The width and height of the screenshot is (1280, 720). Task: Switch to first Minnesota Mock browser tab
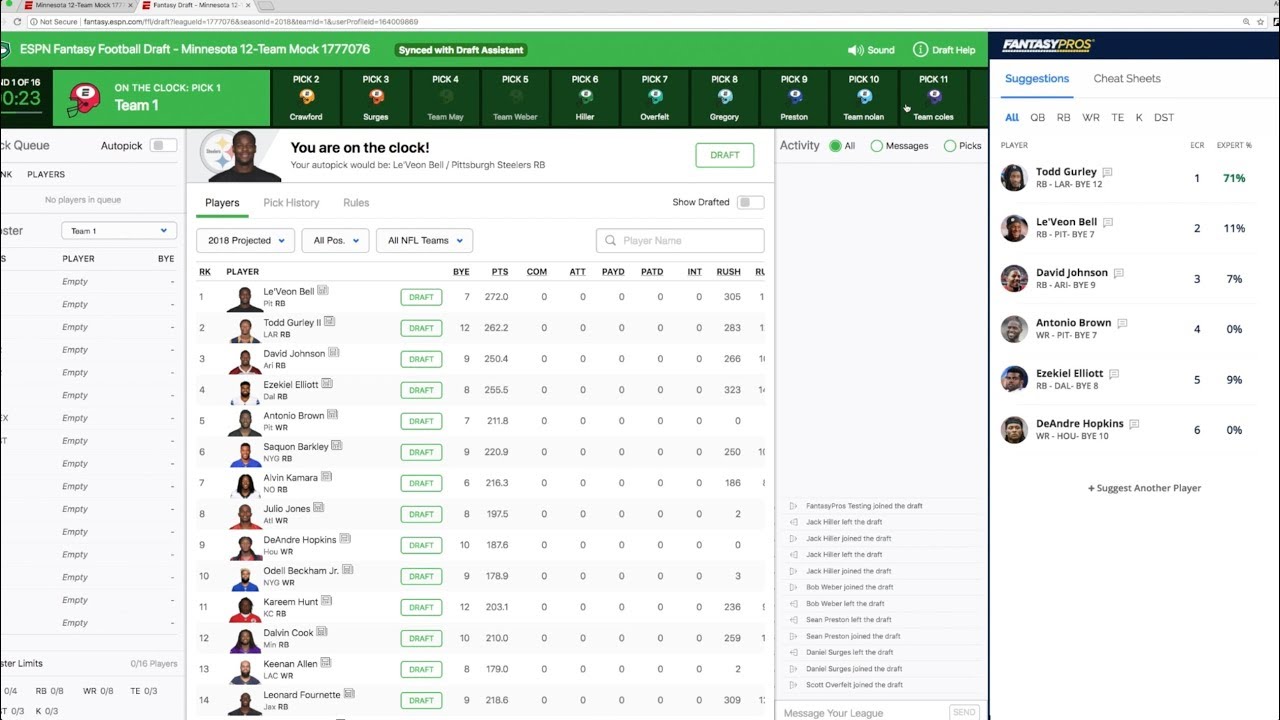coord(80,5)
